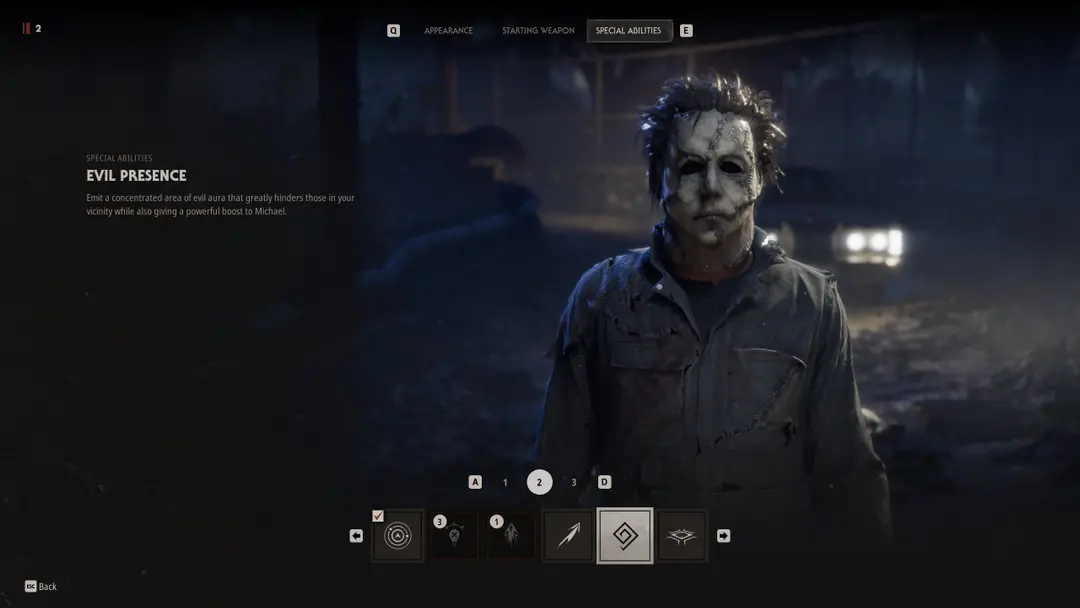Switch to ability slot 3
This screenshot has width=1080, height=608.
point(574,483)
